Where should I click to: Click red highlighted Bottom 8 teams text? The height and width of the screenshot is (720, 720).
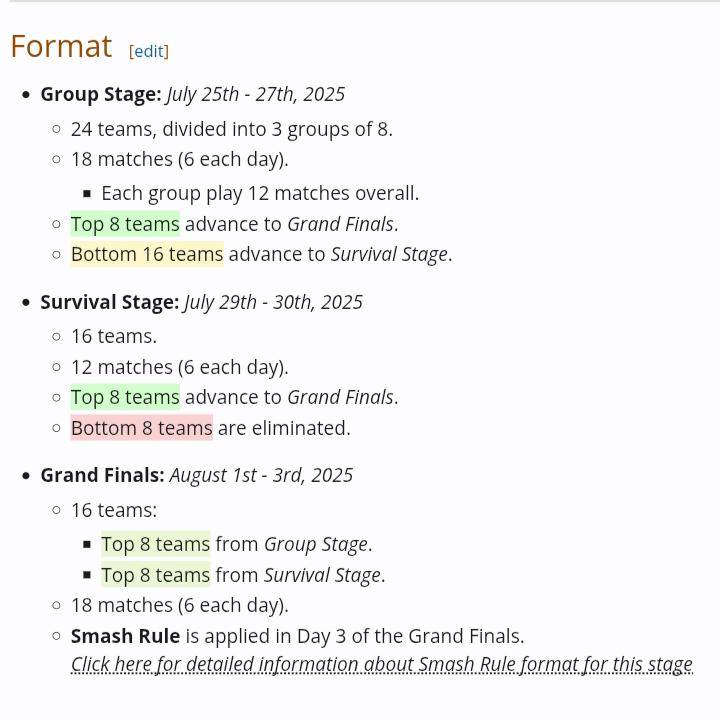click(x=141, y=428)
